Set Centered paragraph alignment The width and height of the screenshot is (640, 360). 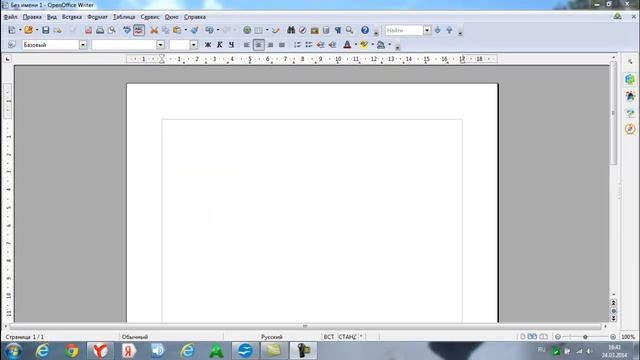pyautogui.click(x=258, y=45)
